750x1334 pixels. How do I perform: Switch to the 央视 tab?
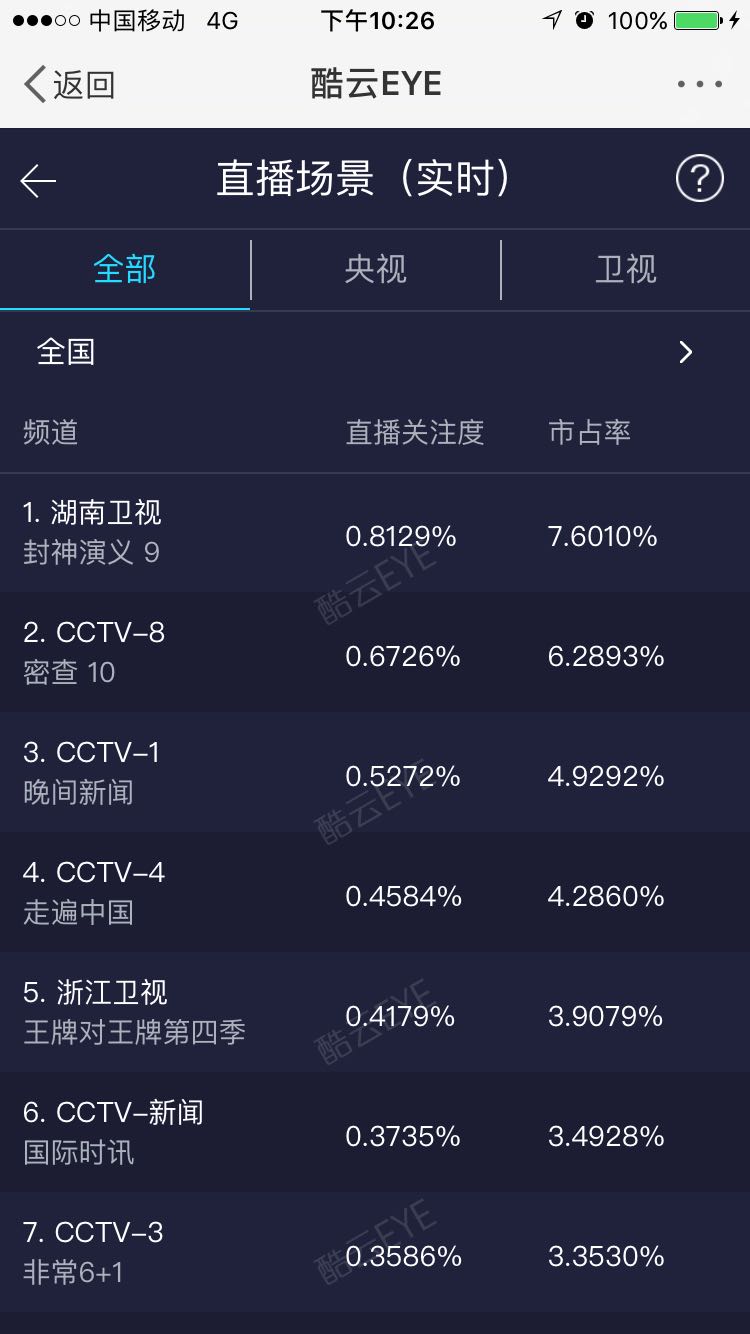coord(375,269)
